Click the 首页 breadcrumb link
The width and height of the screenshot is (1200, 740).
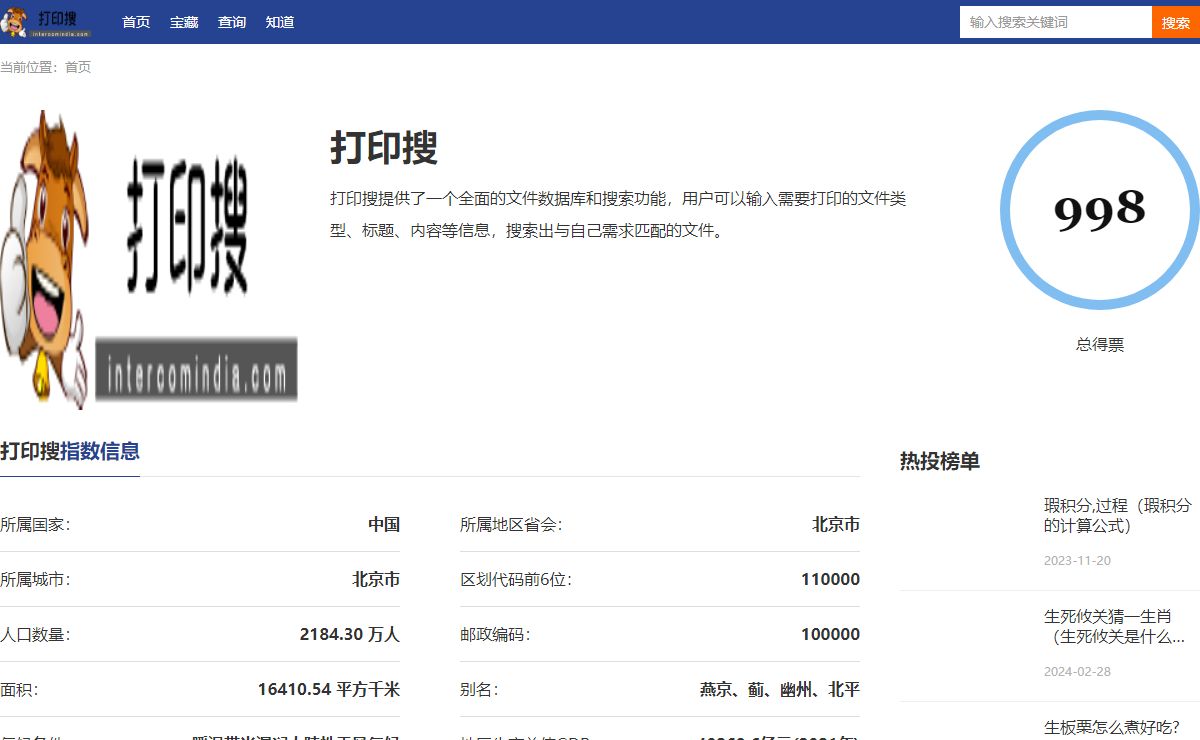tap(78, 67)
